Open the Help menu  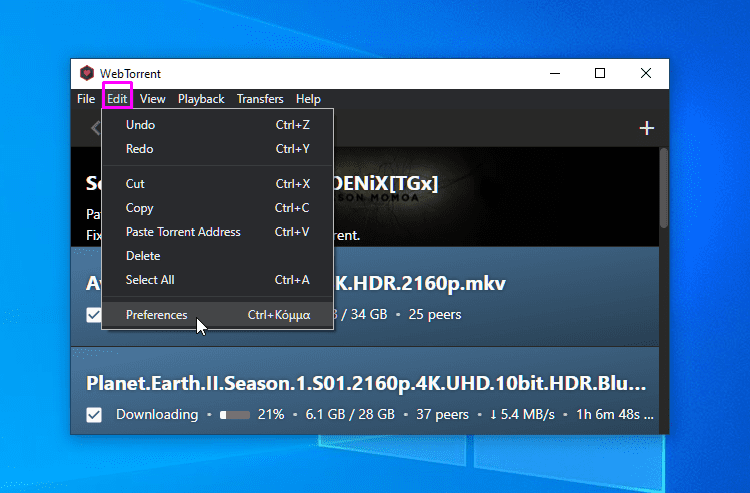(x=308, y=99)
